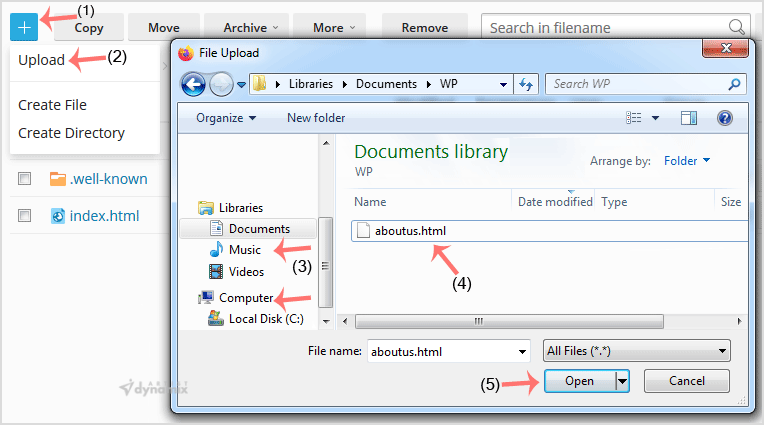Screen dimensions: 764x425
Task: Open the Organize dropdown menu
Action: pyautogui.click(x=226, y=118)
